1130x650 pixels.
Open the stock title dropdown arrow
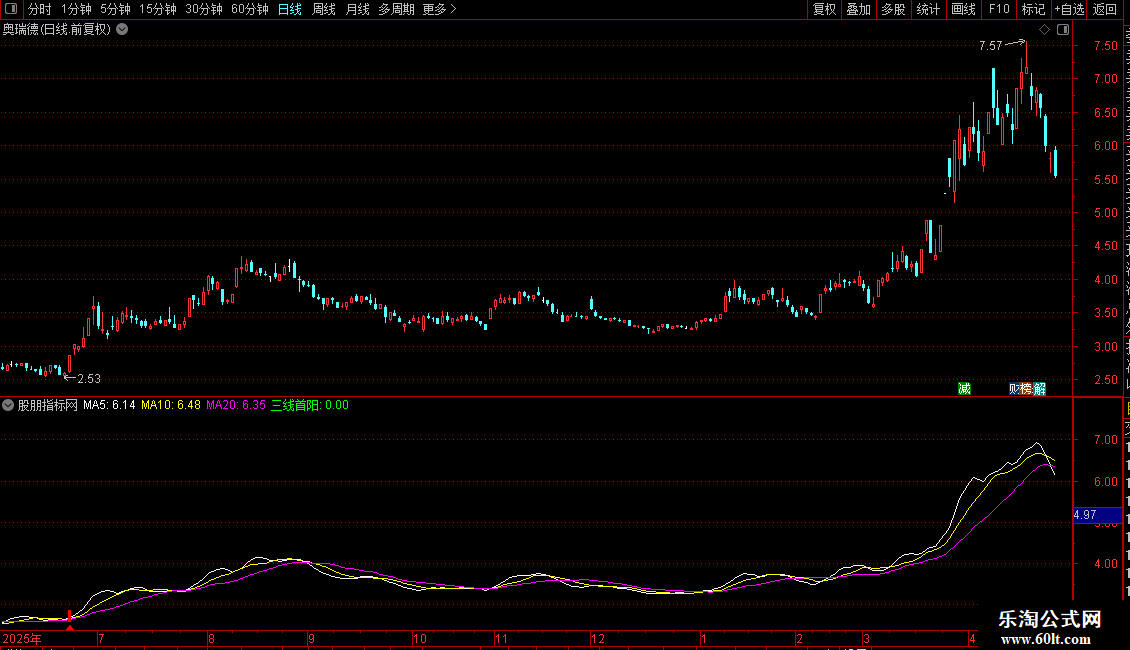[x=123, y=30]
